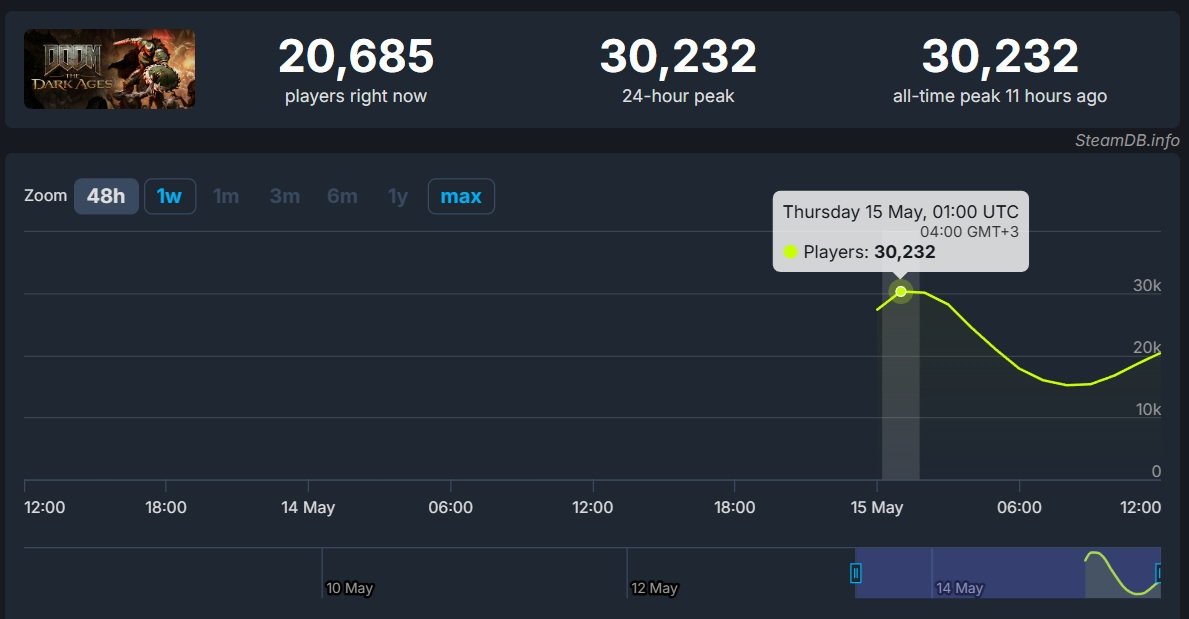Select the 48h zoom range
This screenshot has width=1189, height=619.
pos(106,196)
